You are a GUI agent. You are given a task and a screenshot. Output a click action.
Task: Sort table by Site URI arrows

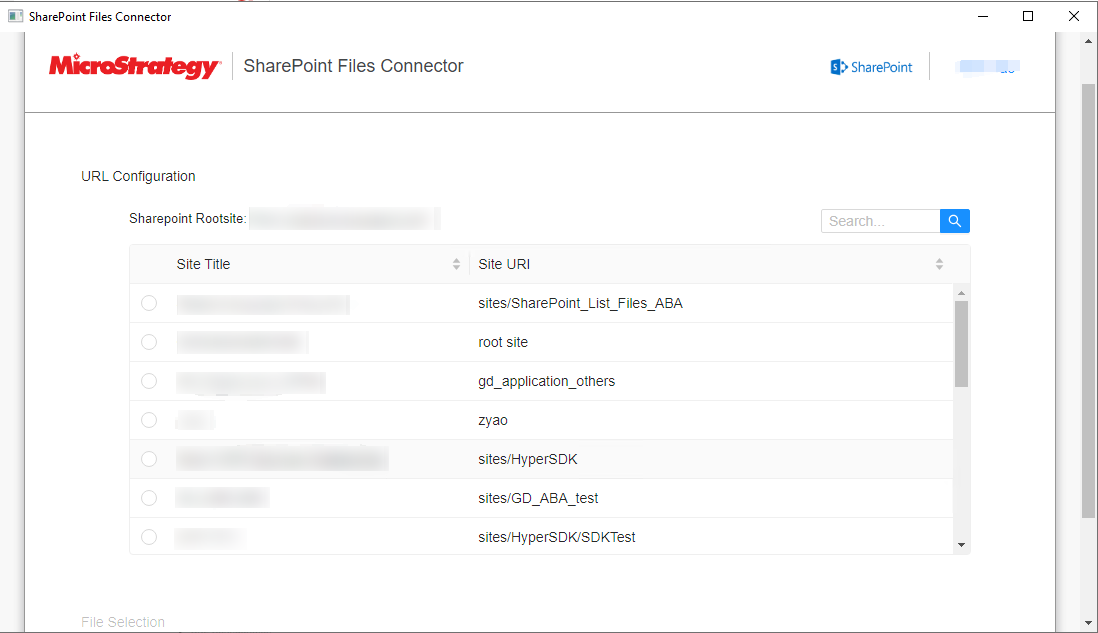[x=939, y=264]
